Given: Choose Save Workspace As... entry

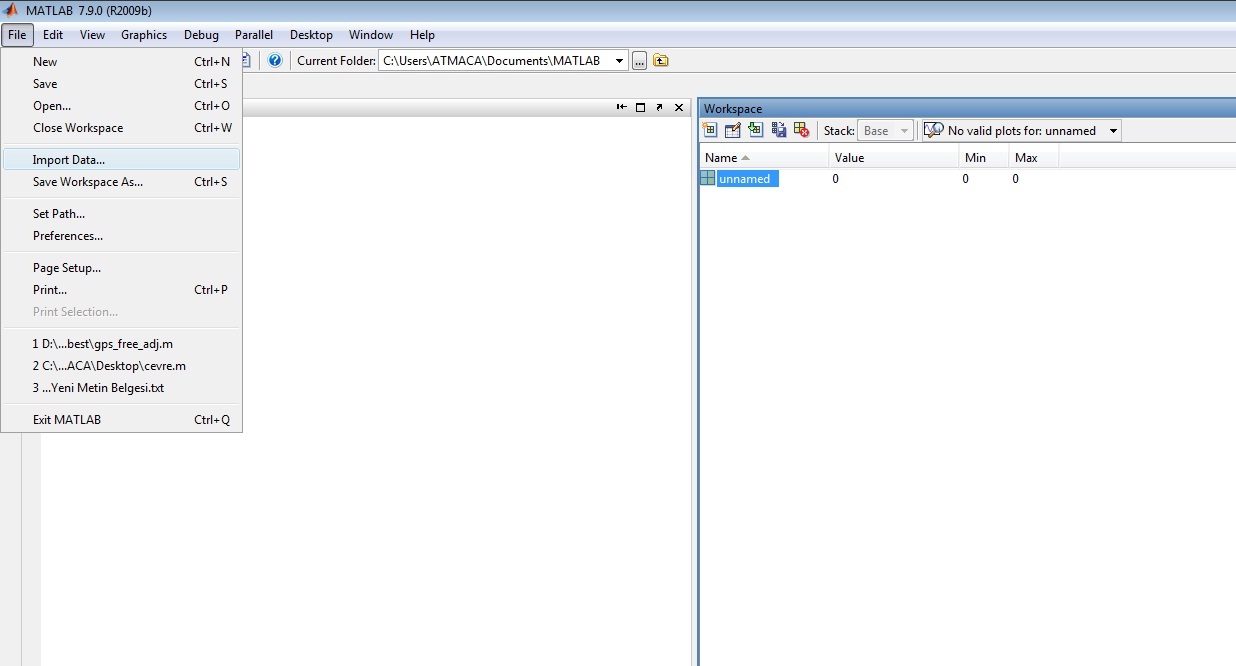Looking at the screenshot, I should (121, 182).
